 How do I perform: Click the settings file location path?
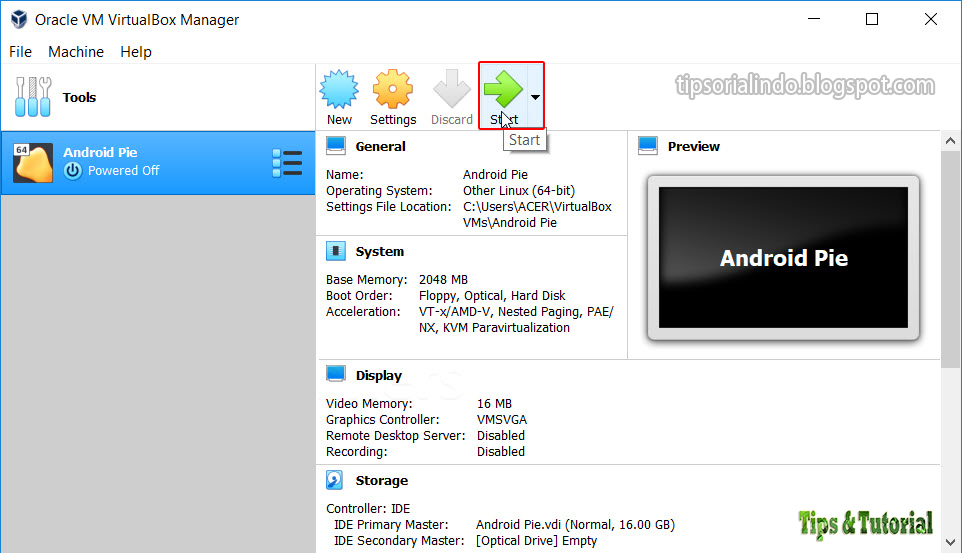pyautogui.click(x=537, y=214)
